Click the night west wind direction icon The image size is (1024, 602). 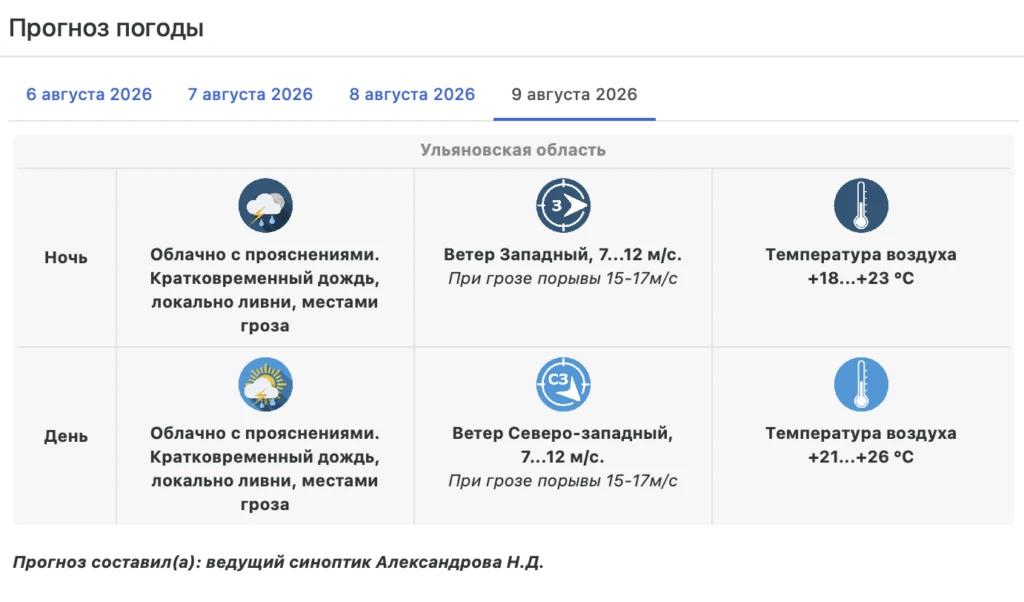pos(563,205)
